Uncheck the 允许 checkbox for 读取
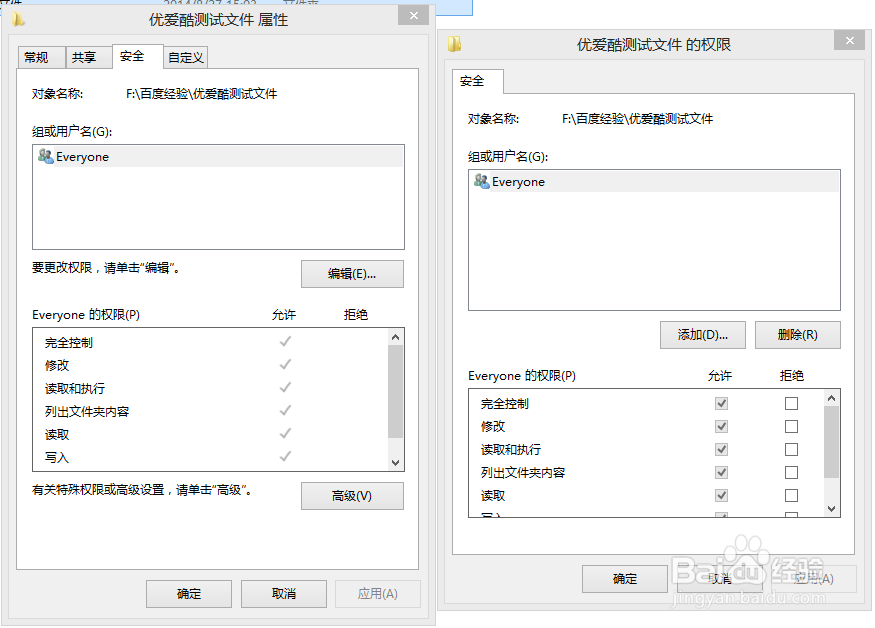The height and width of the screenshot is (628, 875). 722,495
